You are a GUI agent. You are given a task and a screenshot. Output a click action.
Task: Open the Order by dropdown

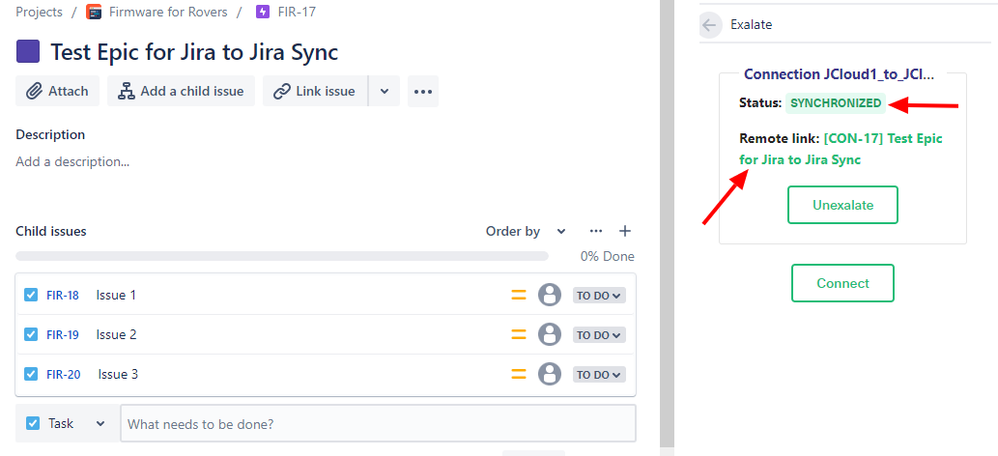(526, 231)
